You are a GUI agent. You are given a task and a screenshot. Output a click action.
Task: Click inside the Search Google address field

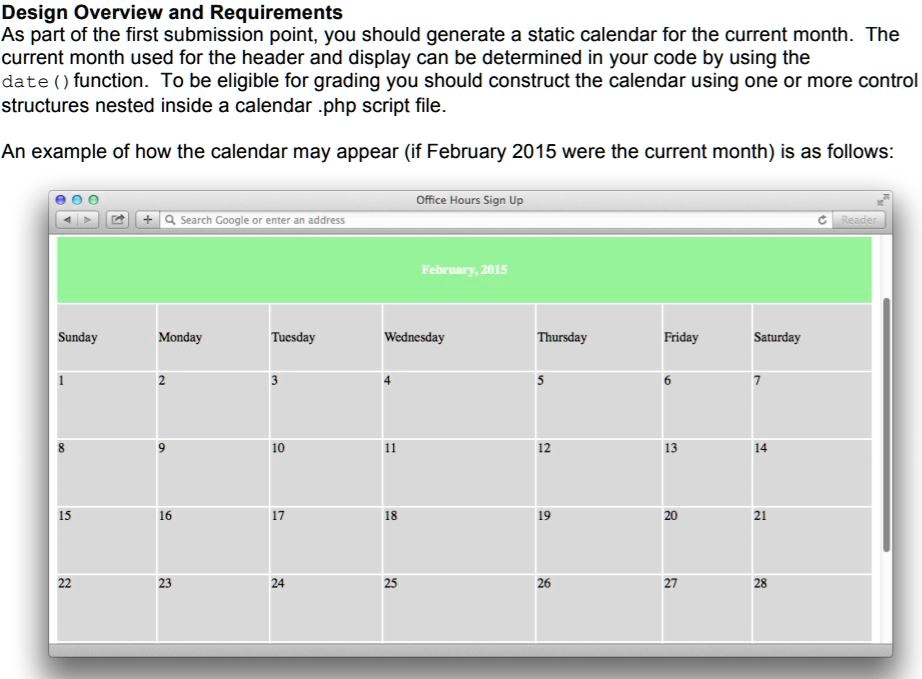coord(400,219)
